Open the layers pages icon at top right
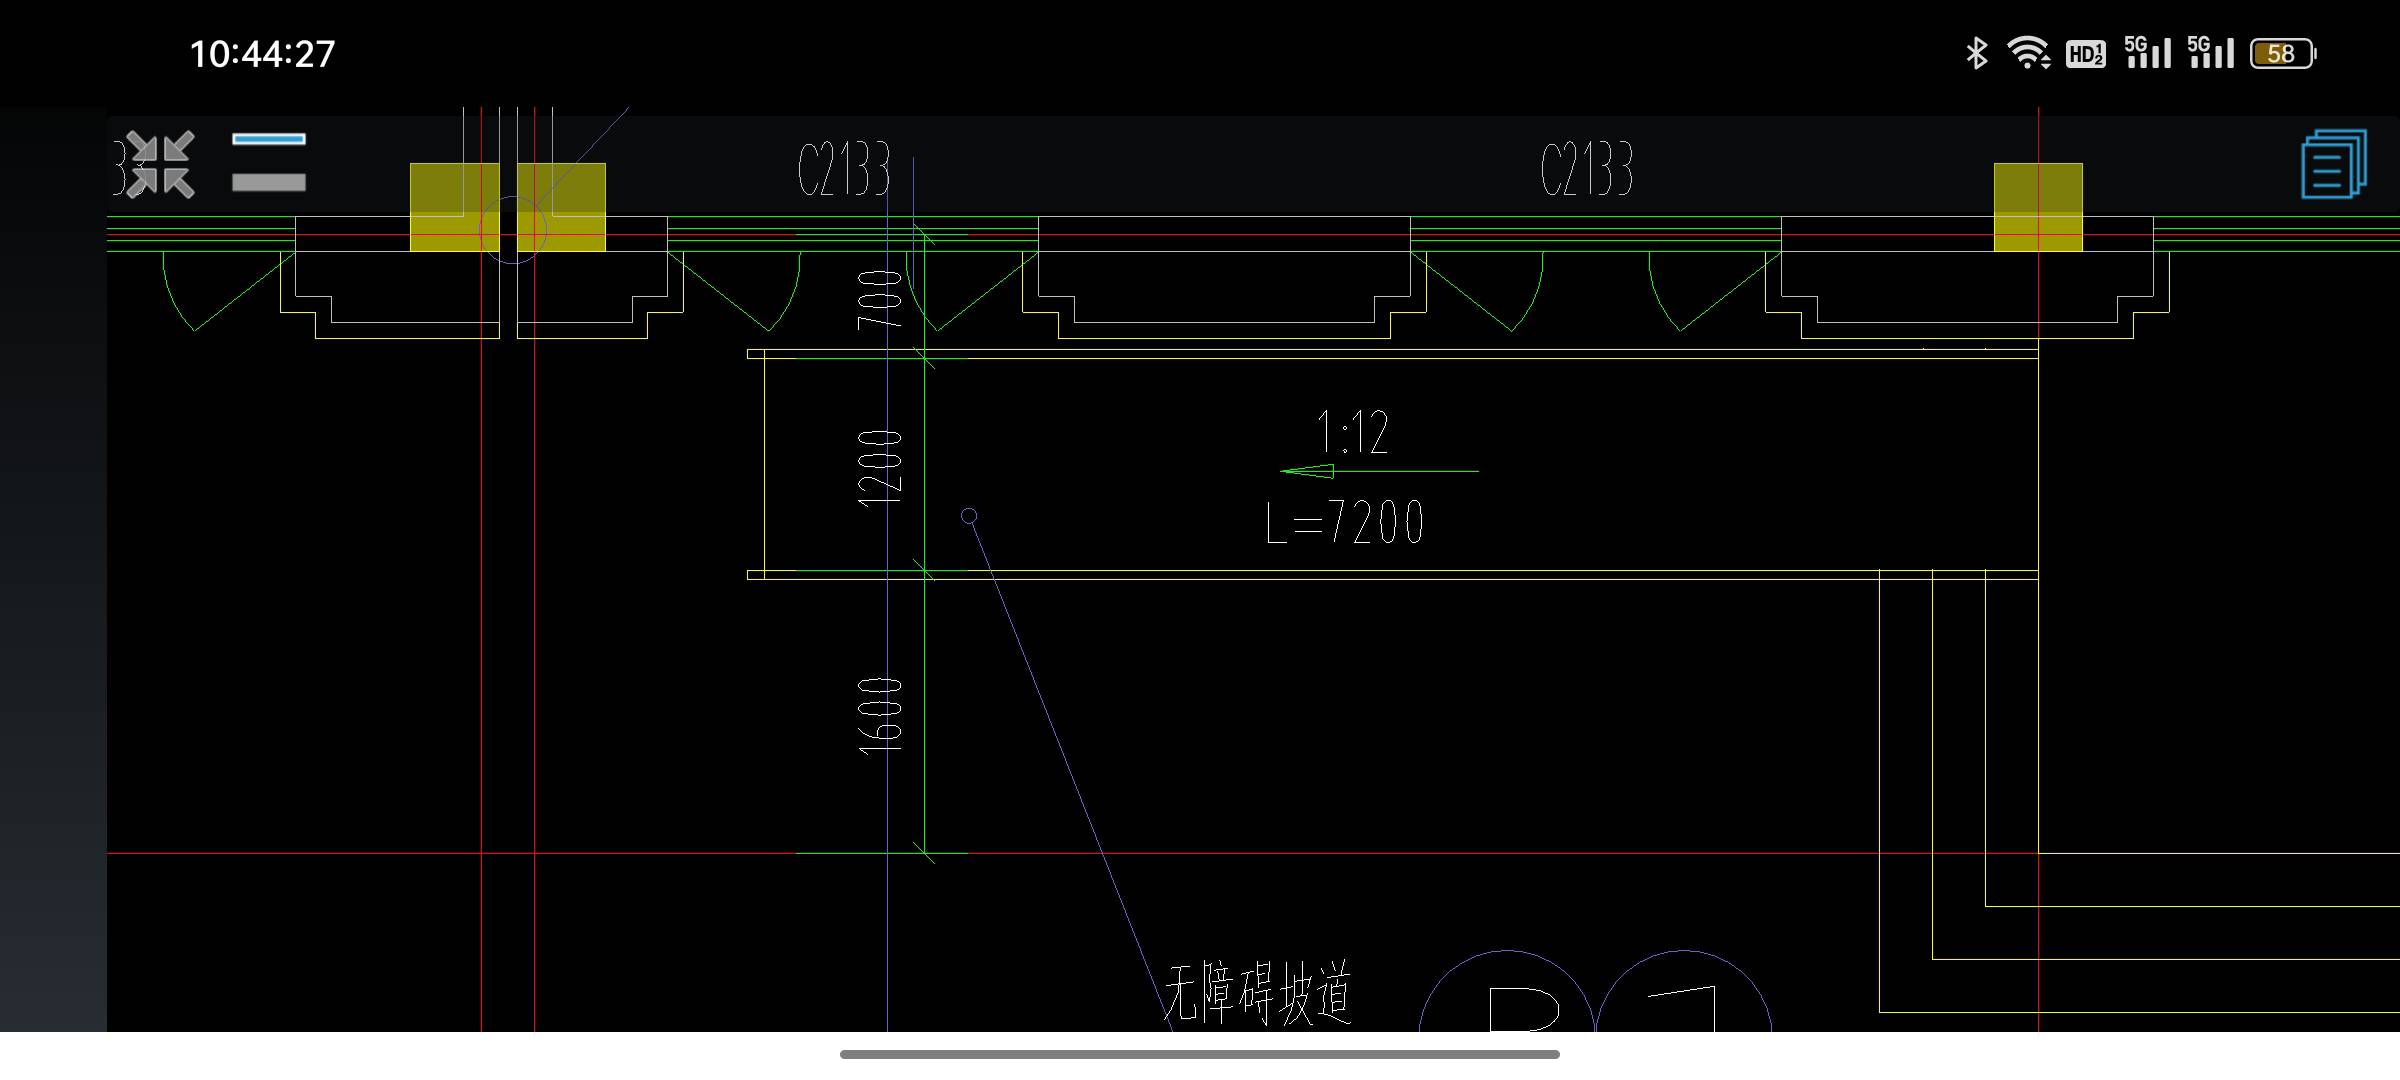This screenshot has width=2400, height=1080. click(2334, 164)
